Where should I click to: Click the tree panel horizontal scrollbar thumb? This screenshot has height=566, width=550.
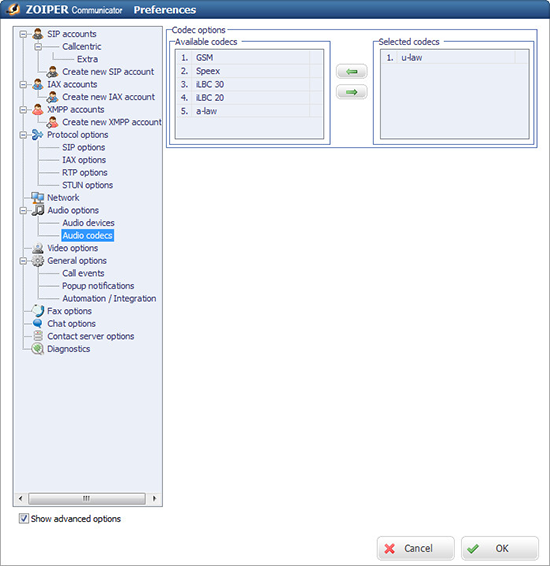(x=87, y=498)
